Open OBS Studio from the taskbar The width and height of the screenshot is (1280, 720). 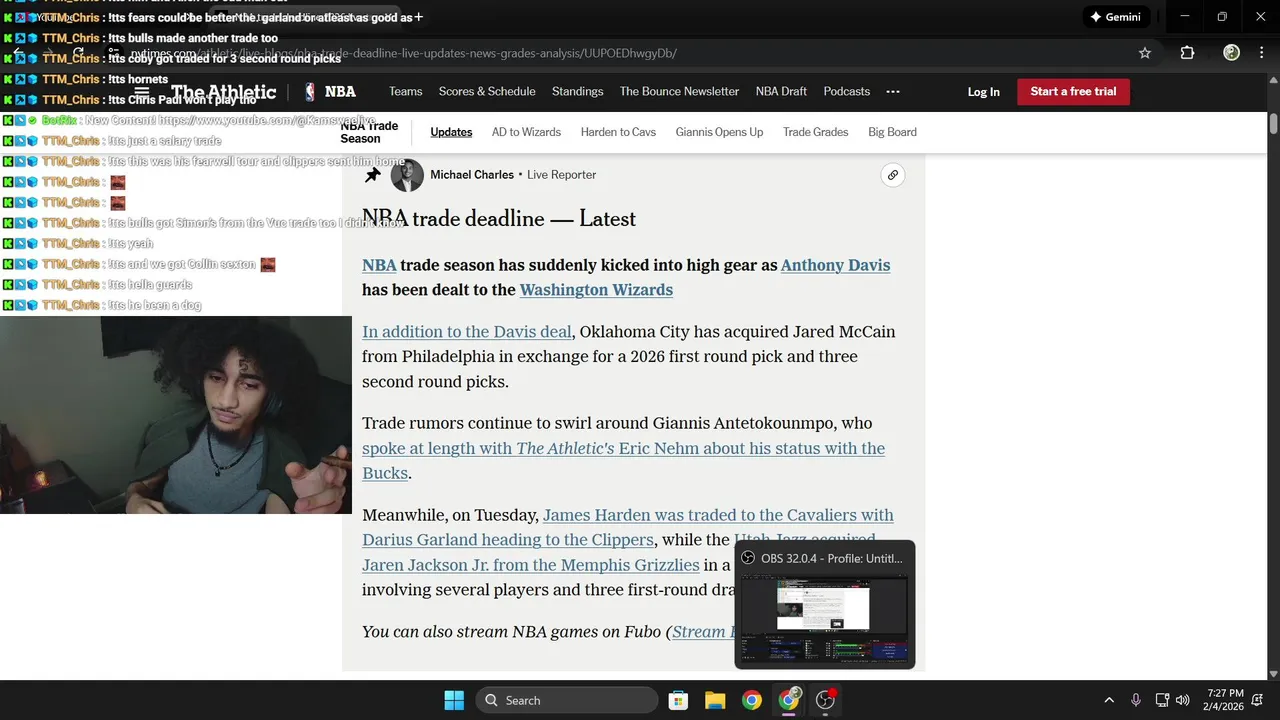(826, 700)
